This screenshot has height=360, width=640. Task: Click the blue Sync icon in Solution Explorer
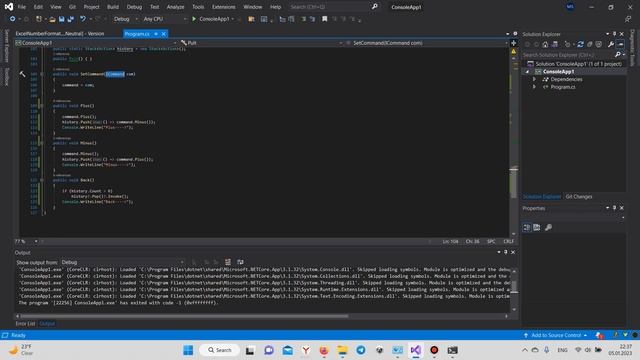pos(580,44)
